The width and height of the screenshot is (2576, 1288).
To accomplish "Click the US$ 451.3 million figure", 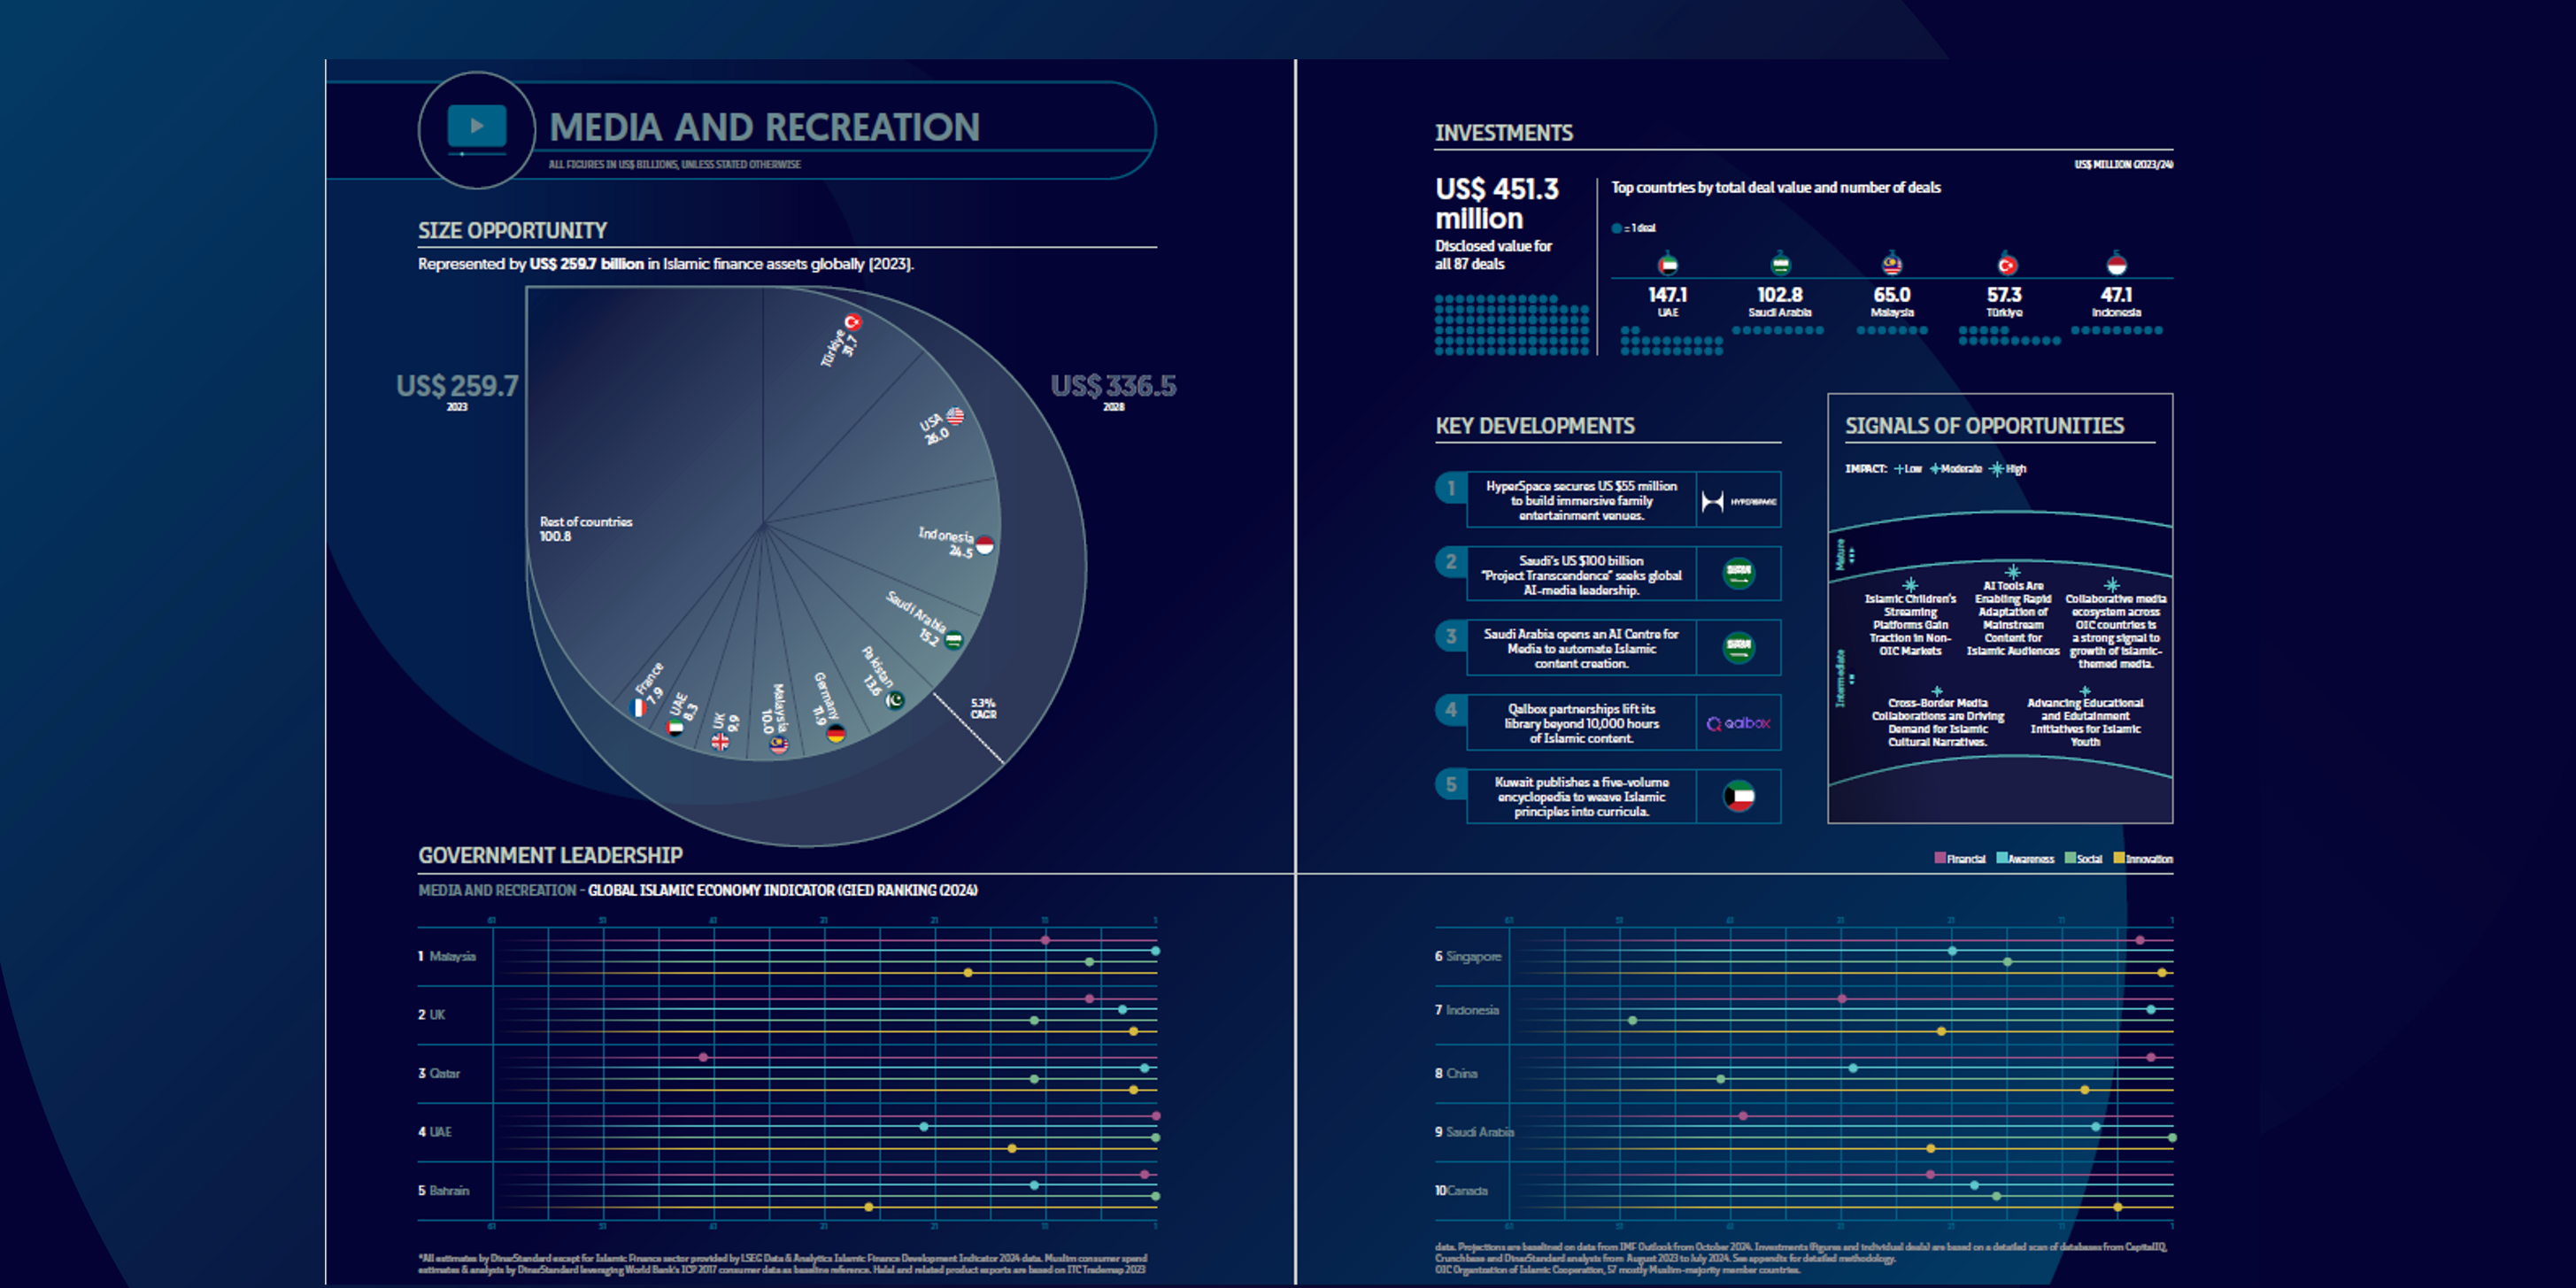I will (1497, 203).
